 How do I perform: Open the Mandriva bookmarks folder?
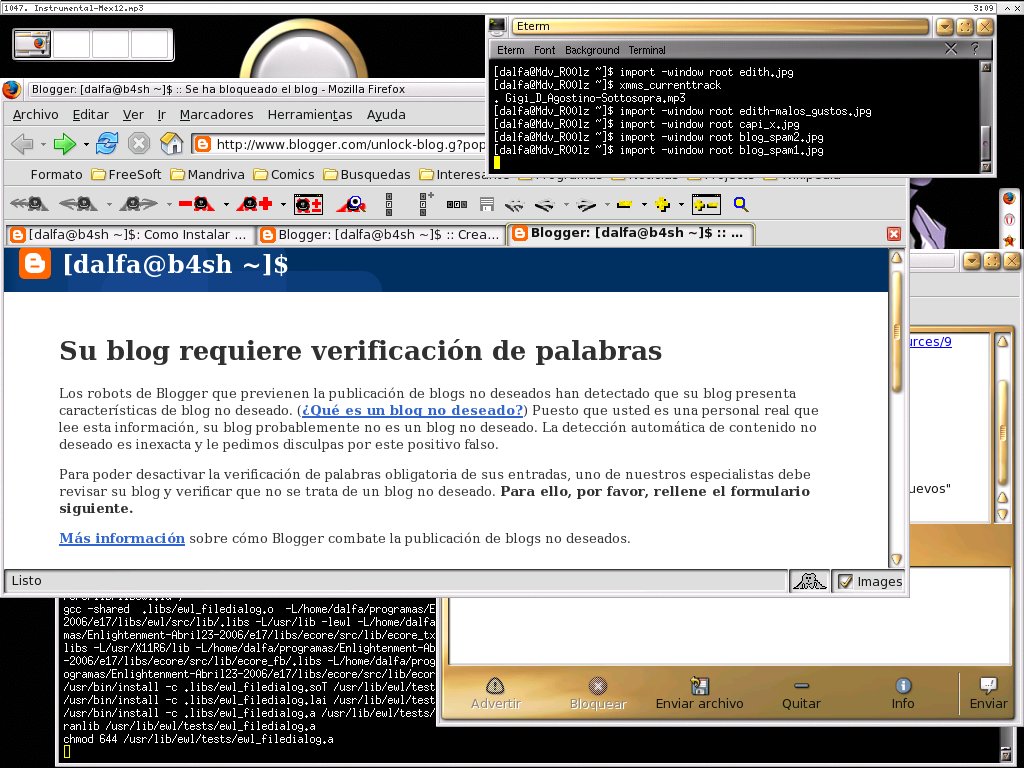point(207,174)
